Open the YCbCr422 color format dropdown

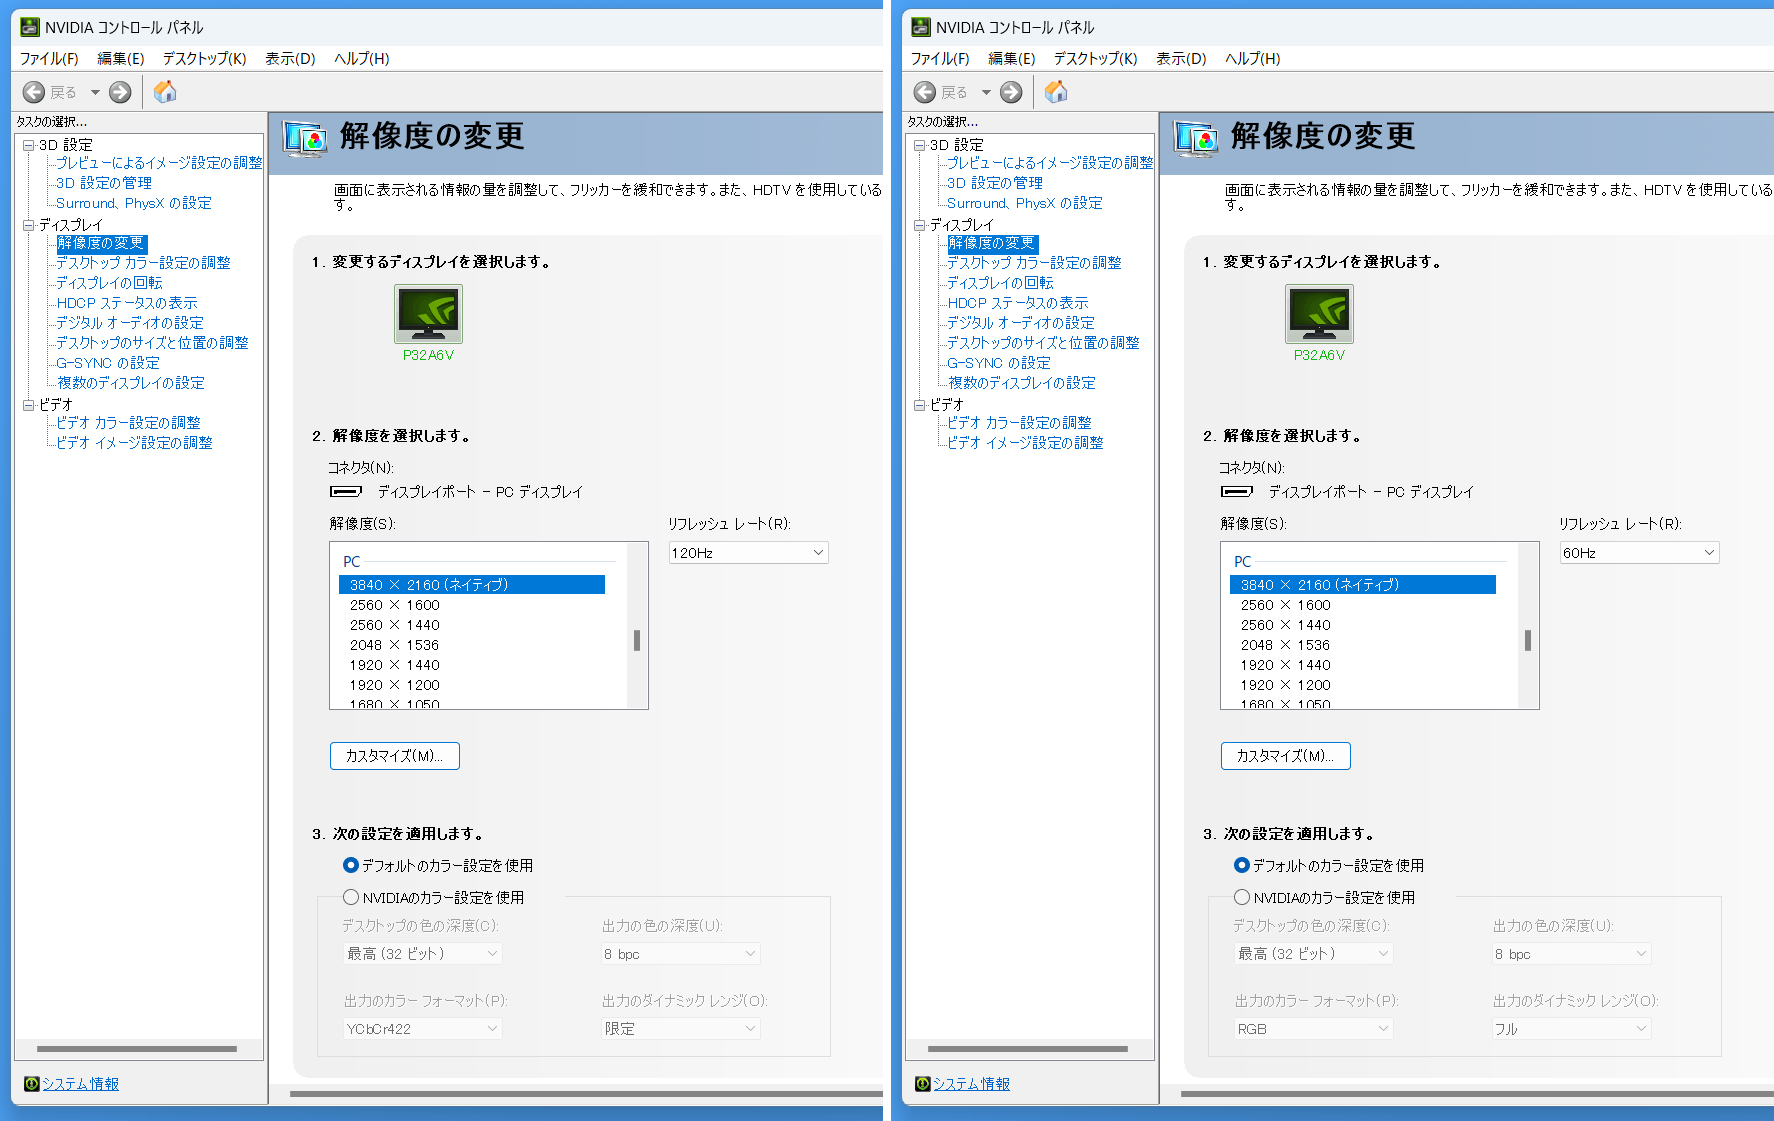pos(422,1028)
